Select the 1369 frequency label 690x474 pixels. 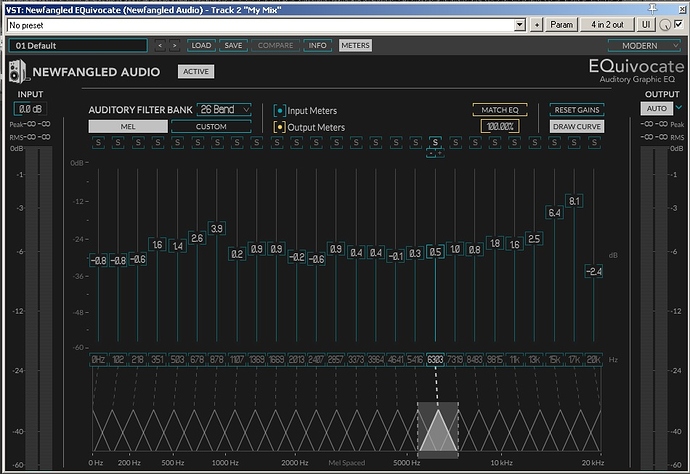tap(257, 360)
